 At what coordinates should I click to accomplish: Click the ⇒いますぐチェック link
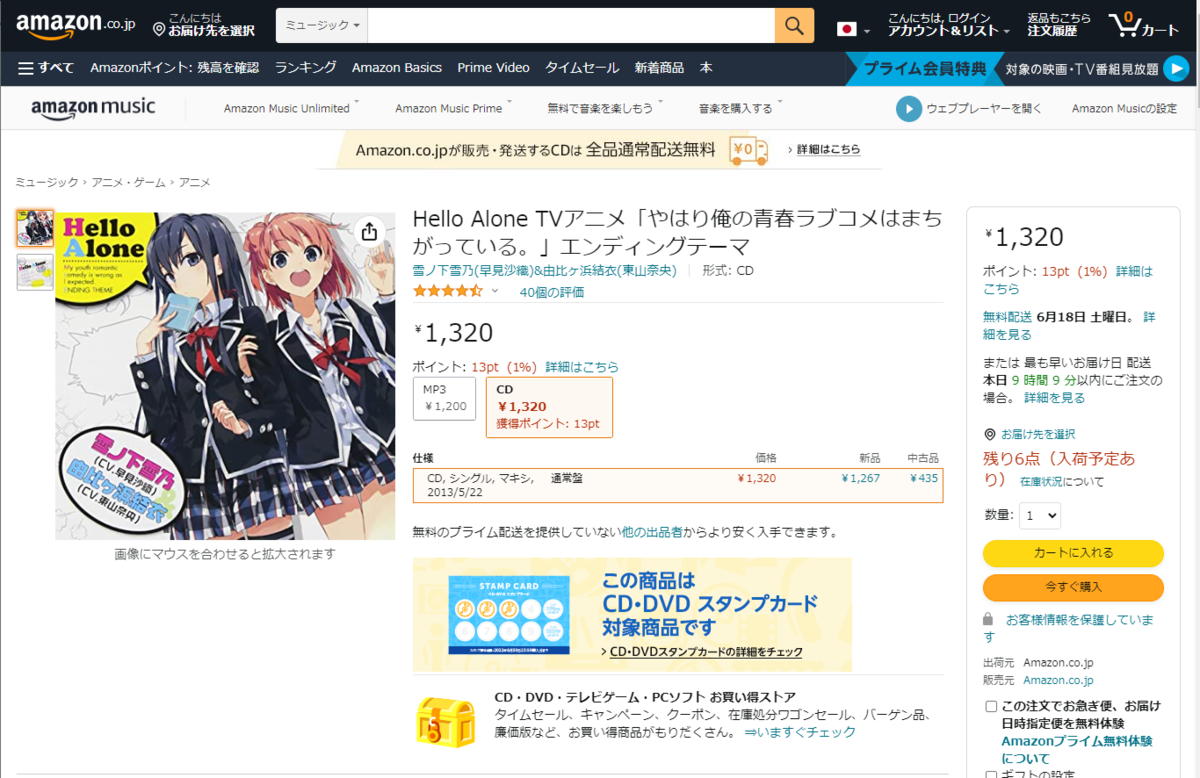[x=800, y=732]
